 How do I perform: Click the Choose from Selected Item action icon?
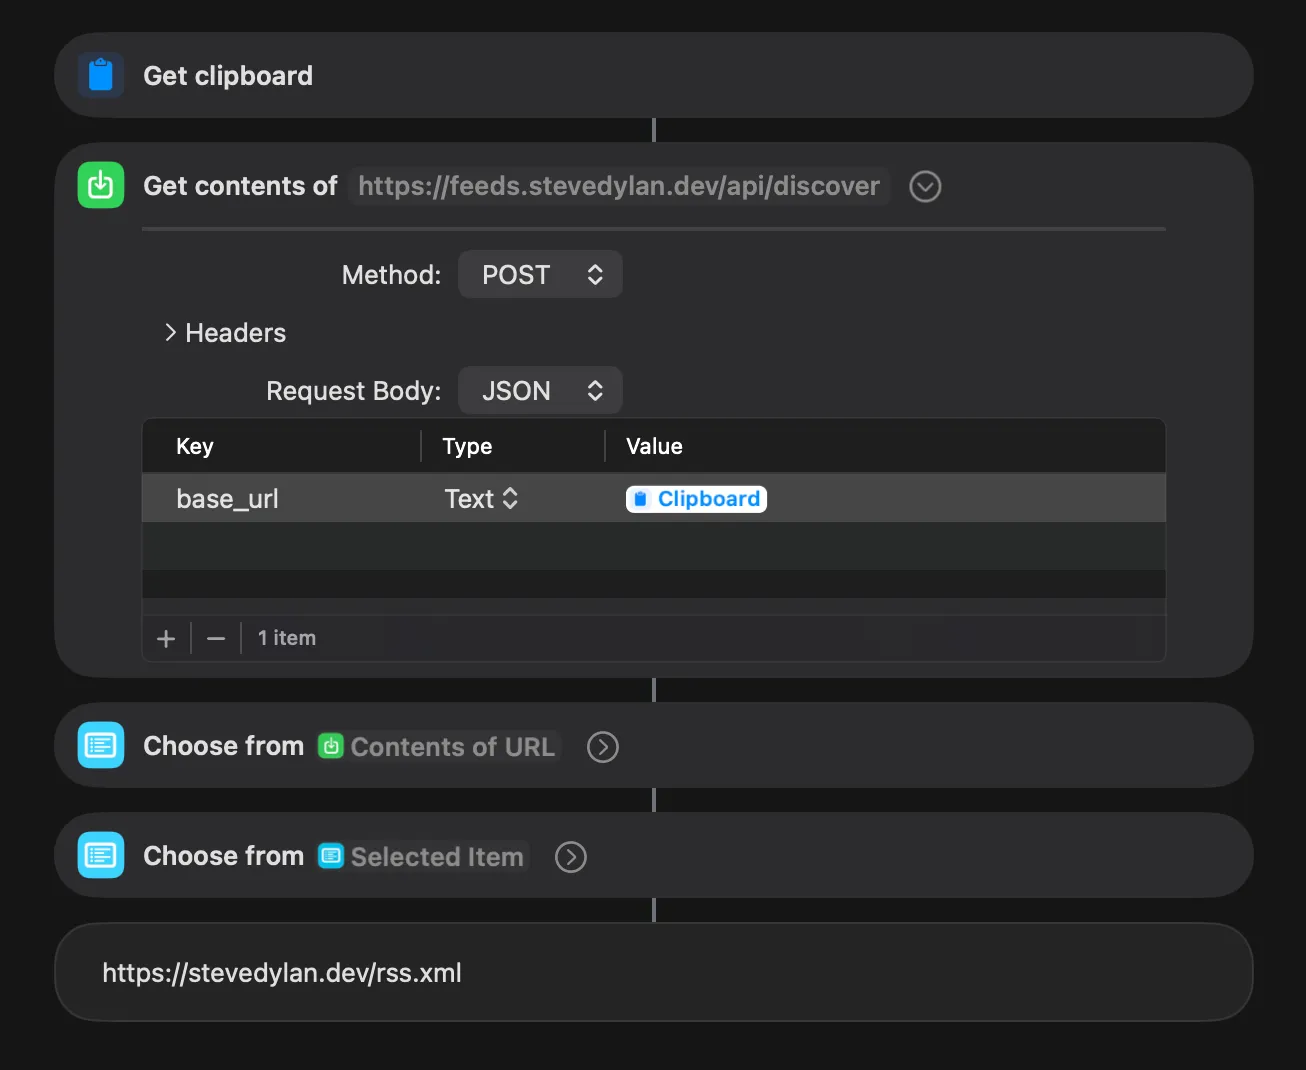(x=101, y=855)
